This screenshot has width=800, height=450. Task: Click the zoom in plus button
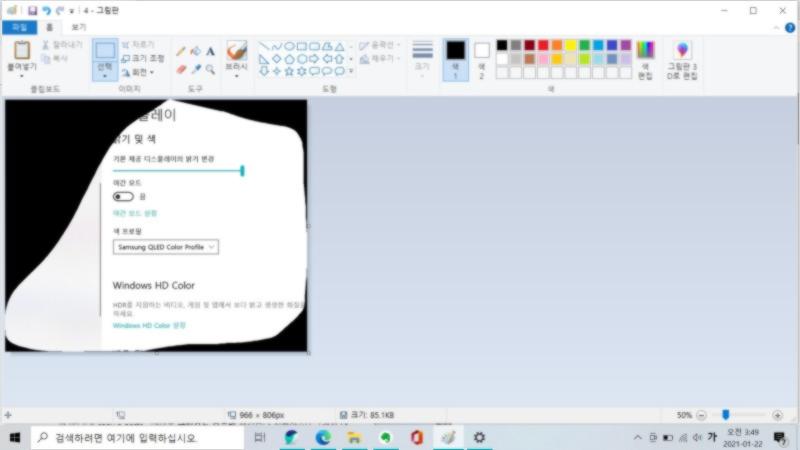click(778, 415)
